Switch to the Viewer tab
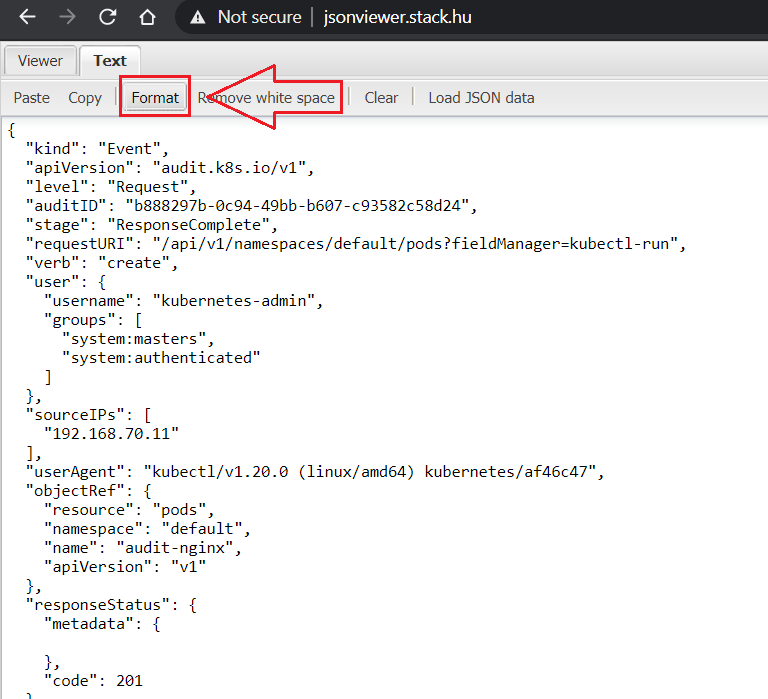Viewport: 768px width, 699px height. (x=40, y=60)
